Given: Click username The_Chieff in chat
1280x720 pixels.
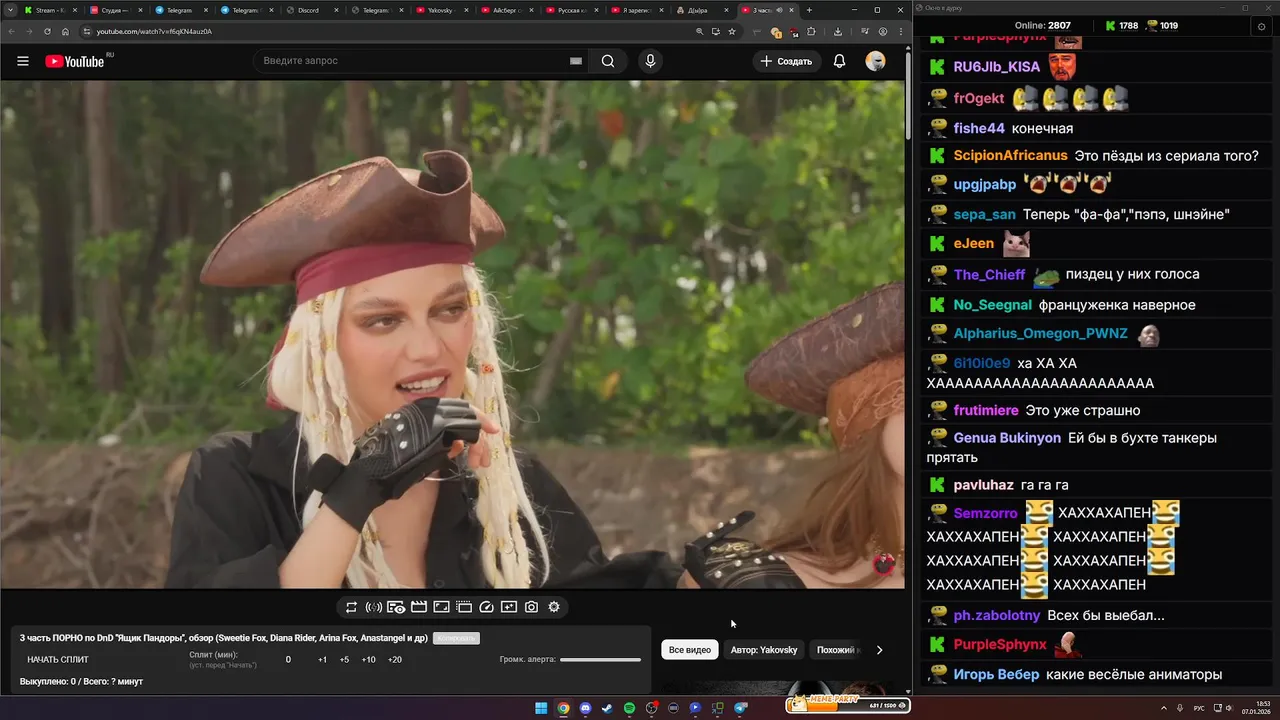Looking at the screenshot, I should [989, 275].
